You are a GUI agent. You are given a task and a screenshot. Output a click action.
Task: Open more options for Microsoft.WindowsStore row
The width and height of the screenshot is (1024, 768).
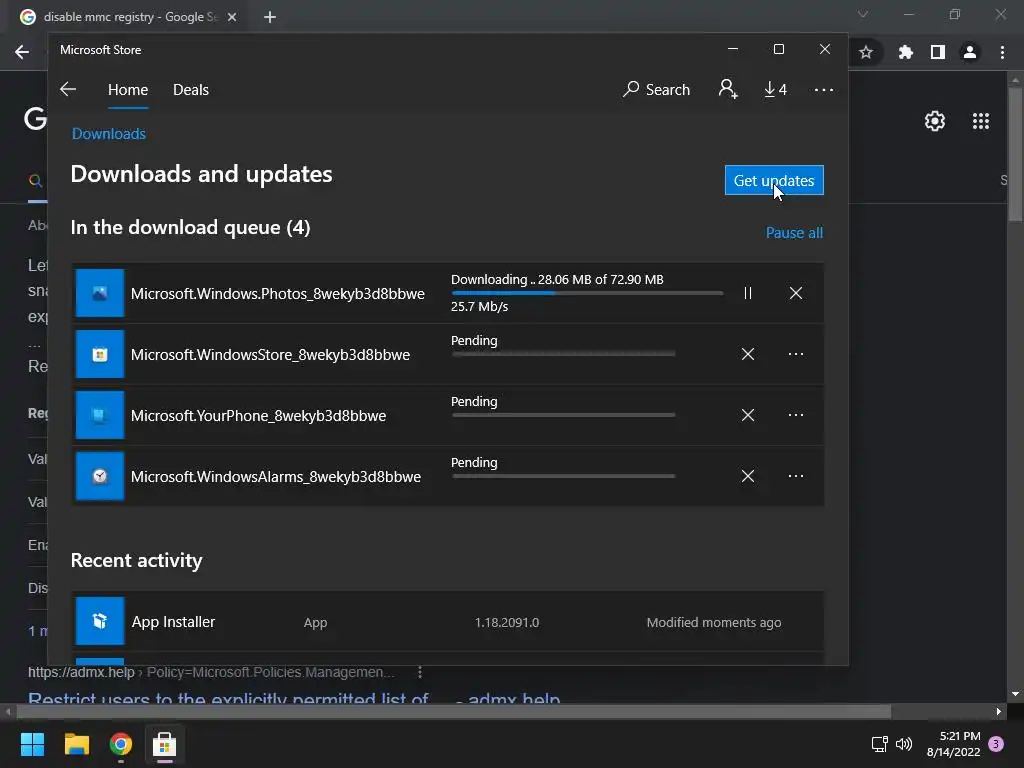(795, 354)
